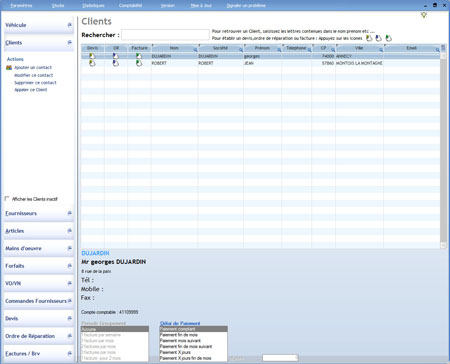Open Signaler un problème menu
The width and height of the screenshot is (450, 364).
(x=246, y=6)
